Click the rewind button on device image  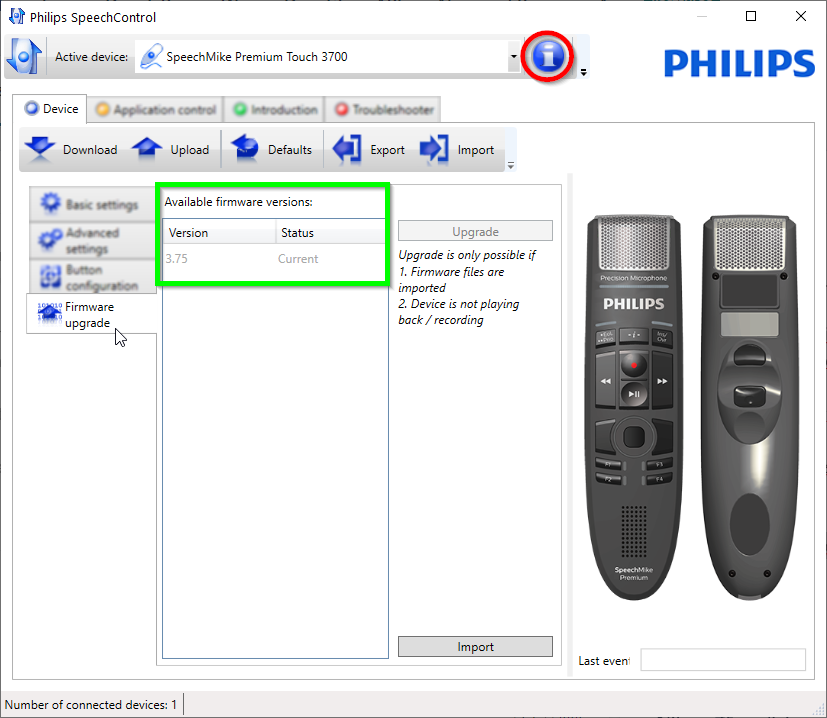tap(605, 380)
